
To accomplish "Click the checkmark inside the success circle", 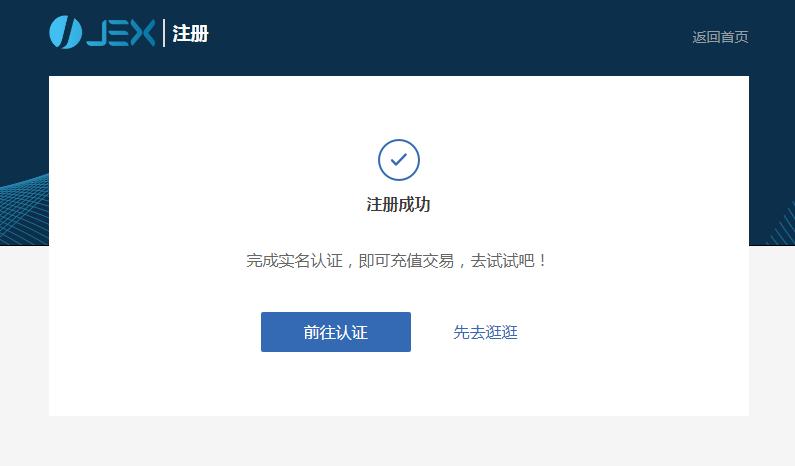I will [x=399, y=159].
